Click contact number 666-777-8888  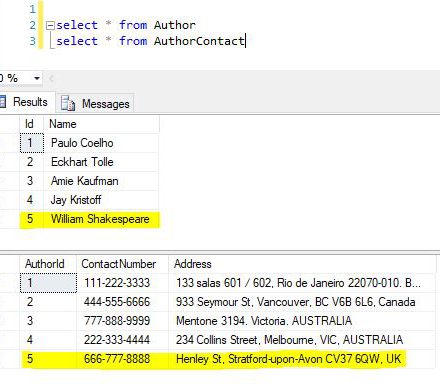122,359
